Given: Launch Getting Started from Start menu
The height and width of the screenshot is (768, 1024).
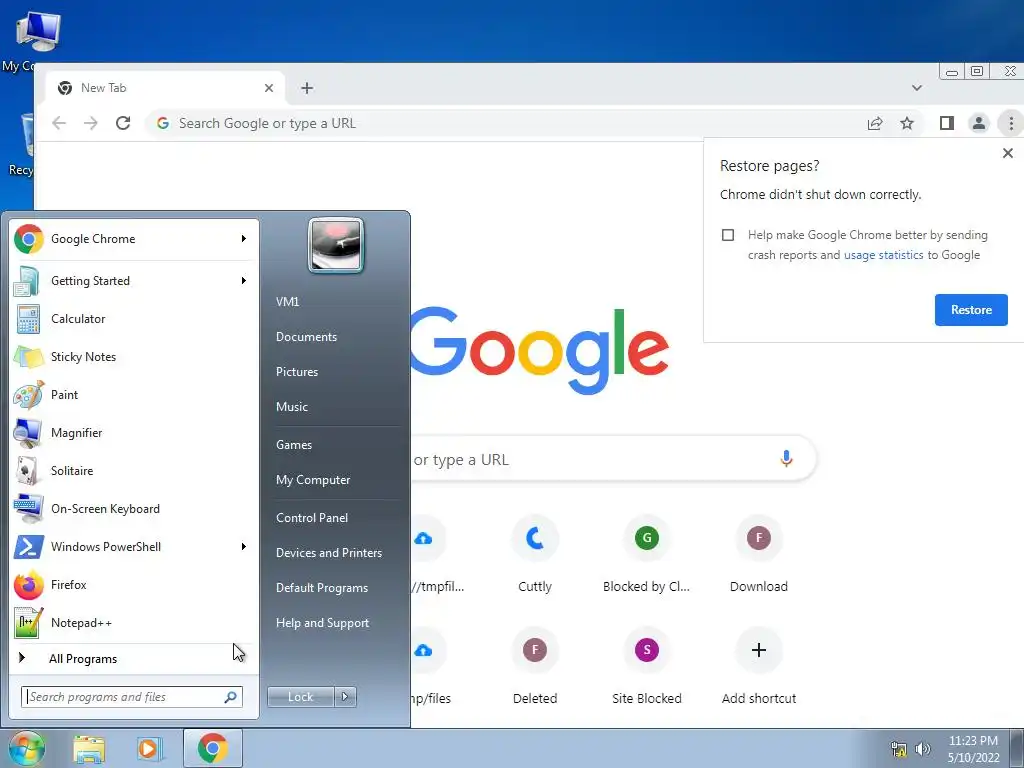Looking at the screenshot, I should [131, 281].
